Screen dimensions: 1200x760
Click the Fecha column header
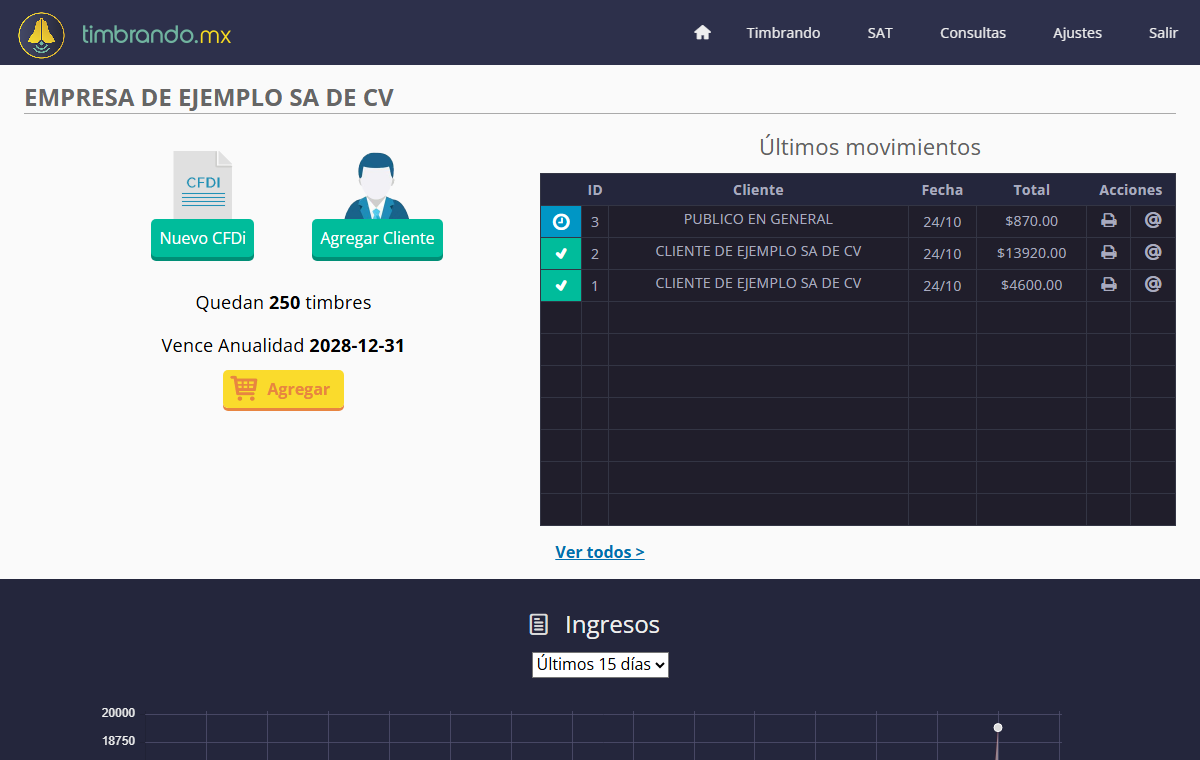(942, 190)
